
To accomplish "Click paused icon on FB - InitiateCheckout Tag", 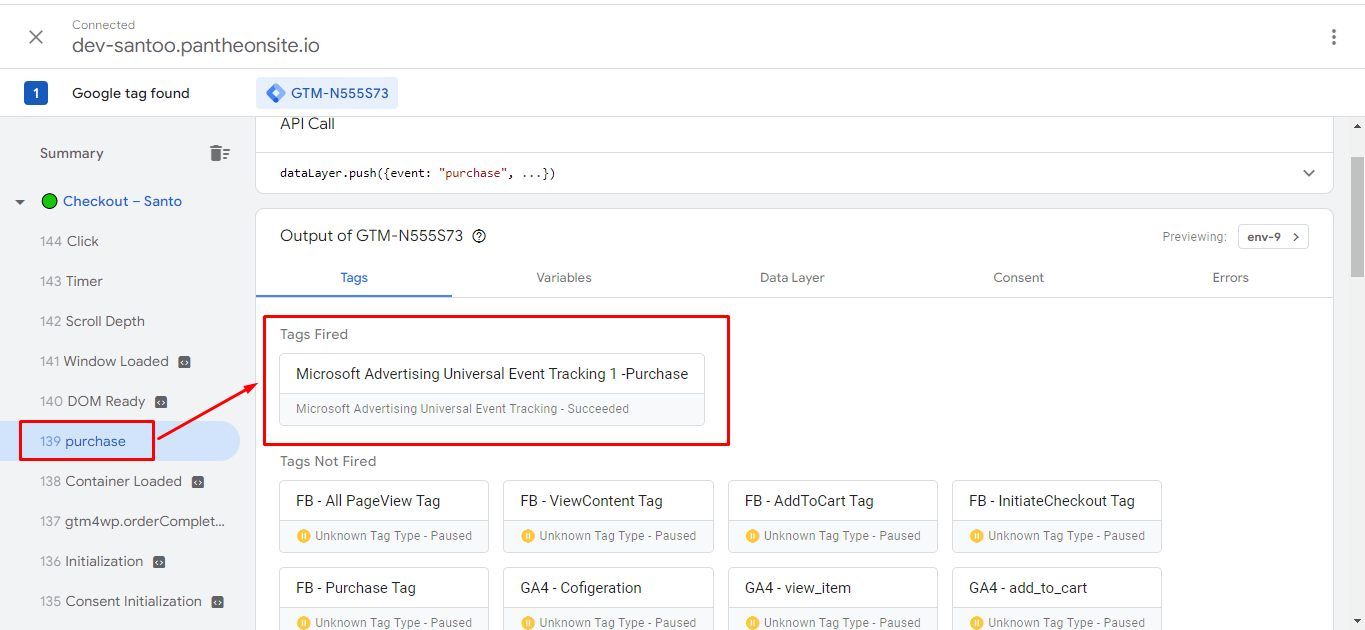I will [976, 536].
